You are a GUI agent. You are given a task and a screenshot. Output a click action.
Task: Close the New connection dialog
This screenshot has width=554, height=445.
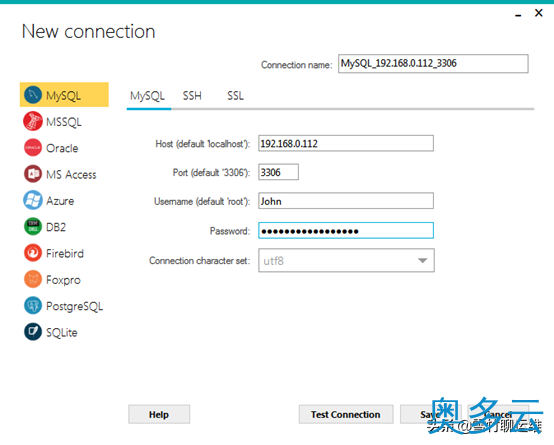tap(539, 13)
